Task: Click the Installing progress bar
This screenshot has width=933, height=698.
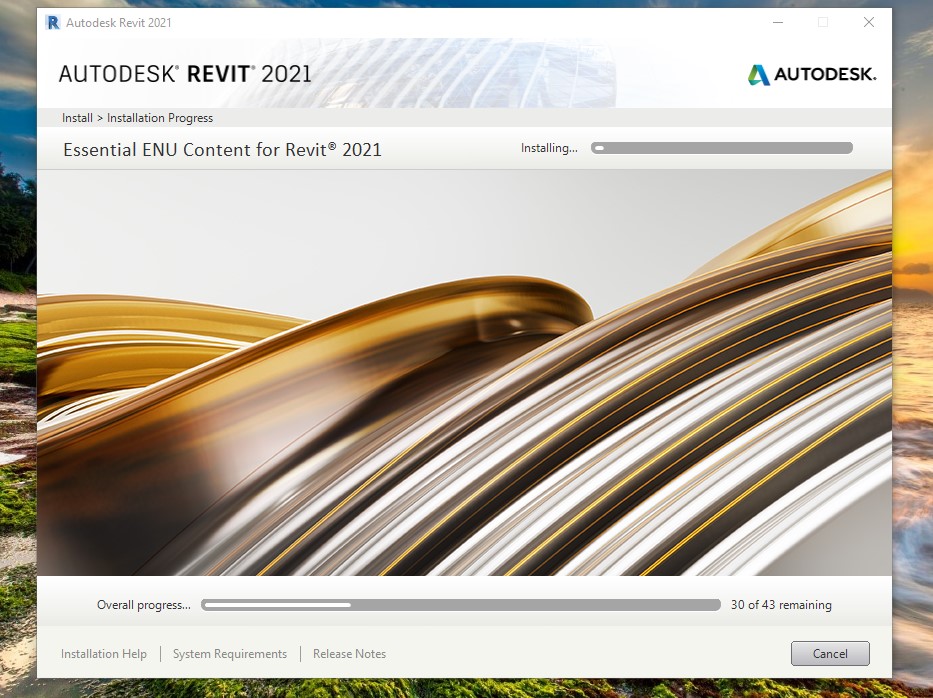Action: tap(721, 147)
